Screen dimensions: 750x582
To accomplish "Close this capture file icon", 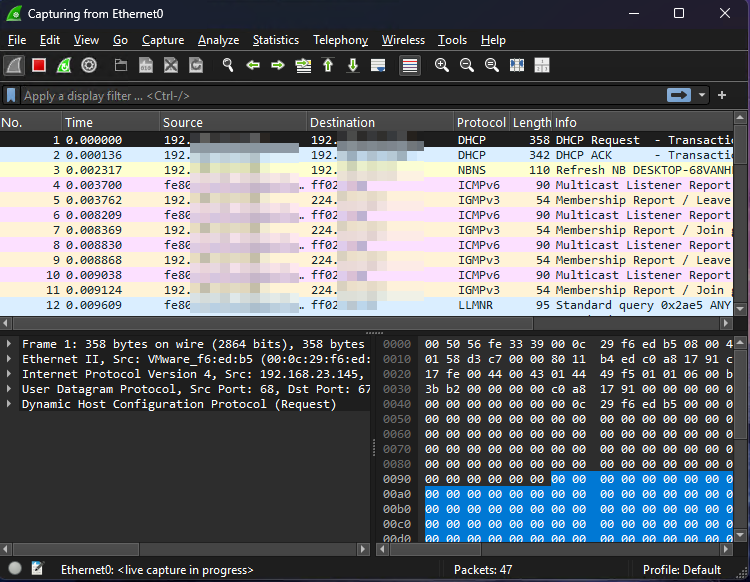I will [171, 65].
